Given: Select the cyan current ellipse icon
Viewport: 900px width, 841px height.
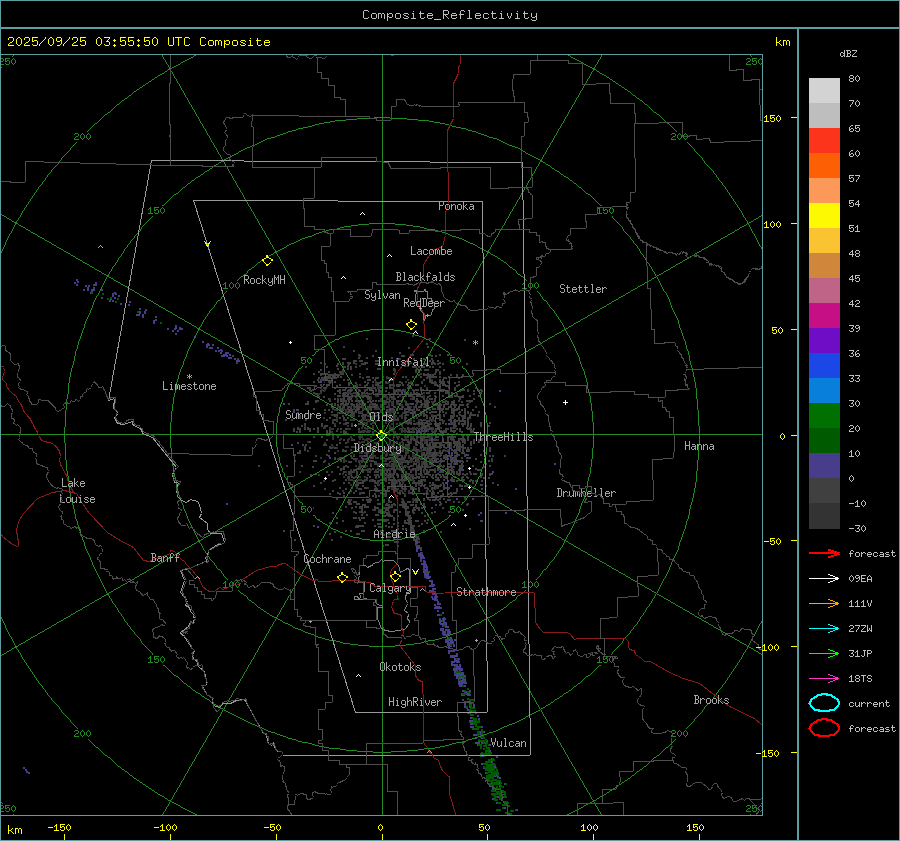Looking at the screenshot, I should coord(824,703).
